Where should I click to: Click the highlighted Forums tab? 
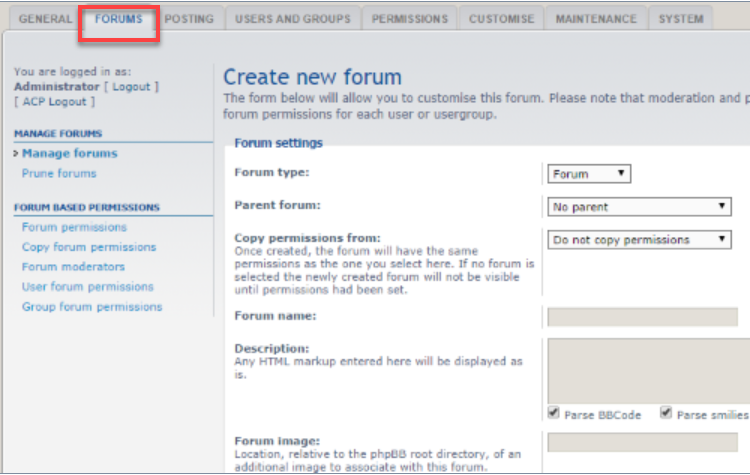[118, 19]
